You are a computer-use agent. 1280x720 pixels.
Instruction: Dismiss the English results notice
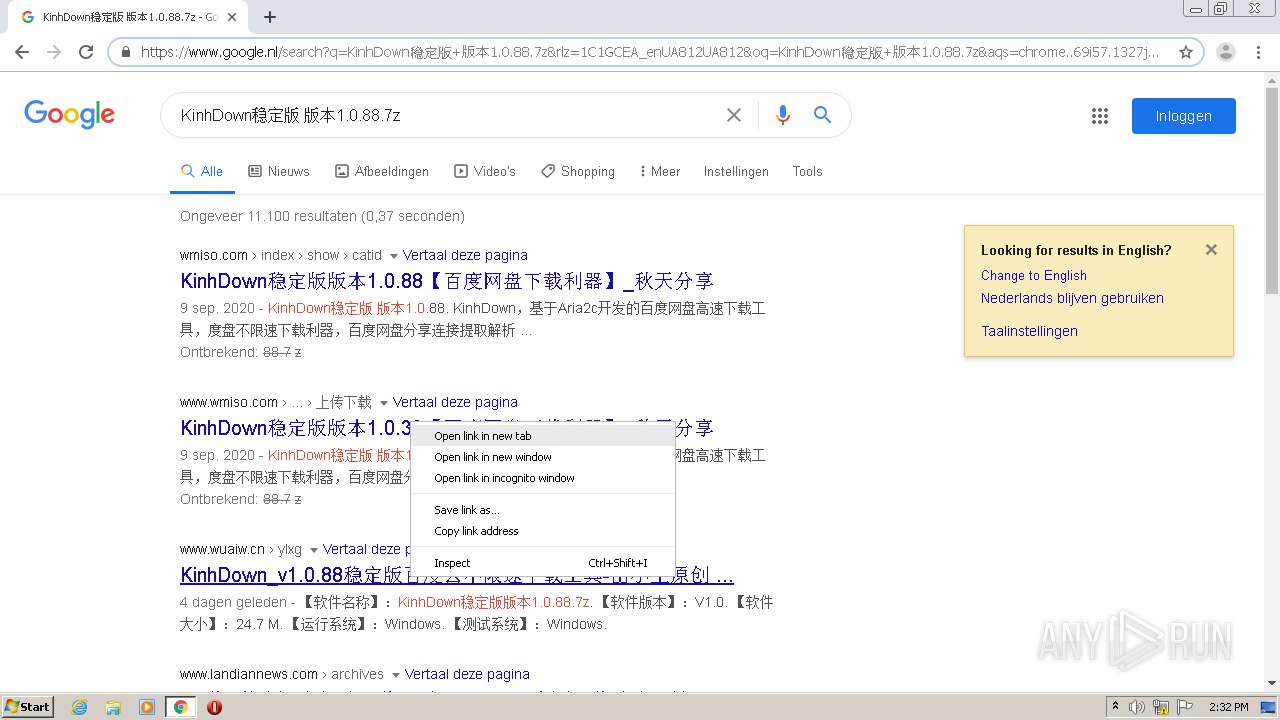(x=1211, y=250)
